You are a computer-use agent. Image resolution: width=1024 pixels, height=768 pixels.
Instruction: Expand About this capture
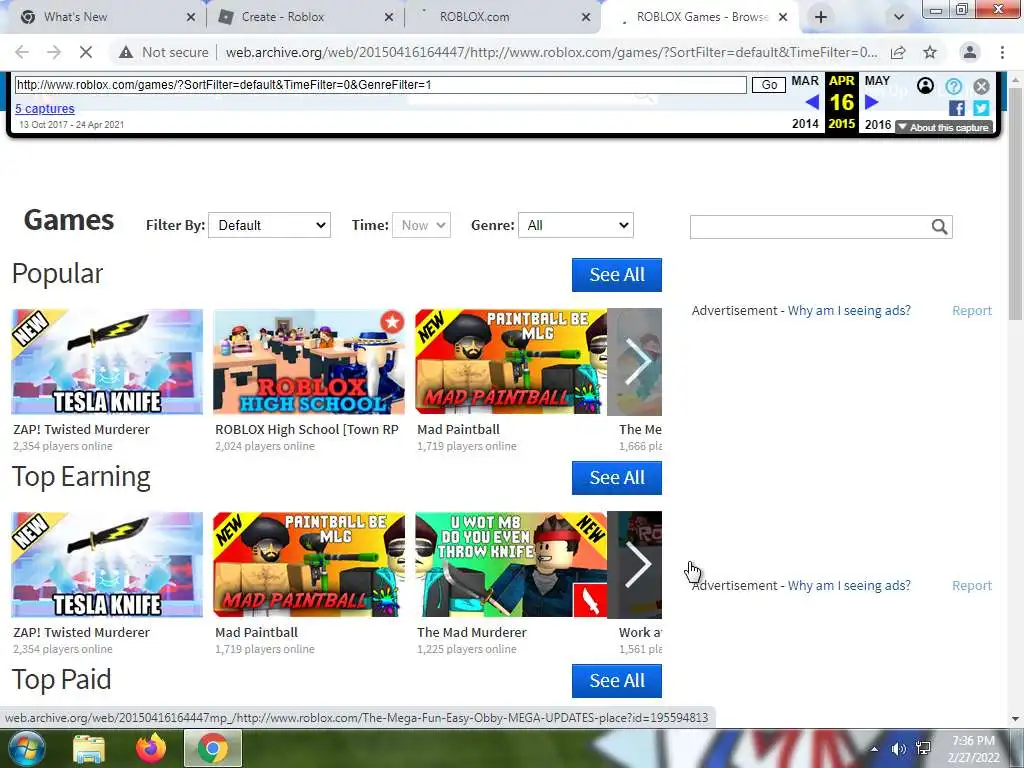pyautogui.click(x=944, y=127)
